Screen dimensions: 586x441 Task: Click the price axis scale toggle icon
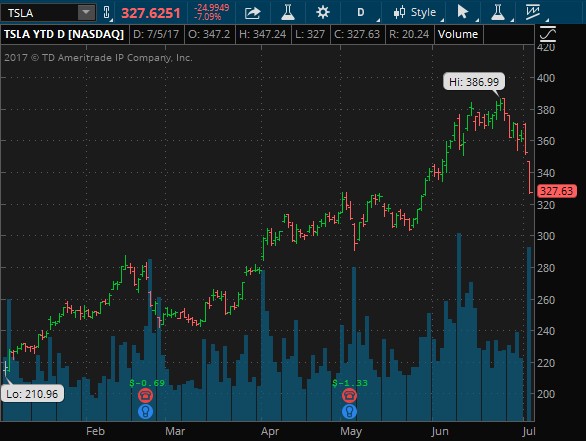(548, 34)
